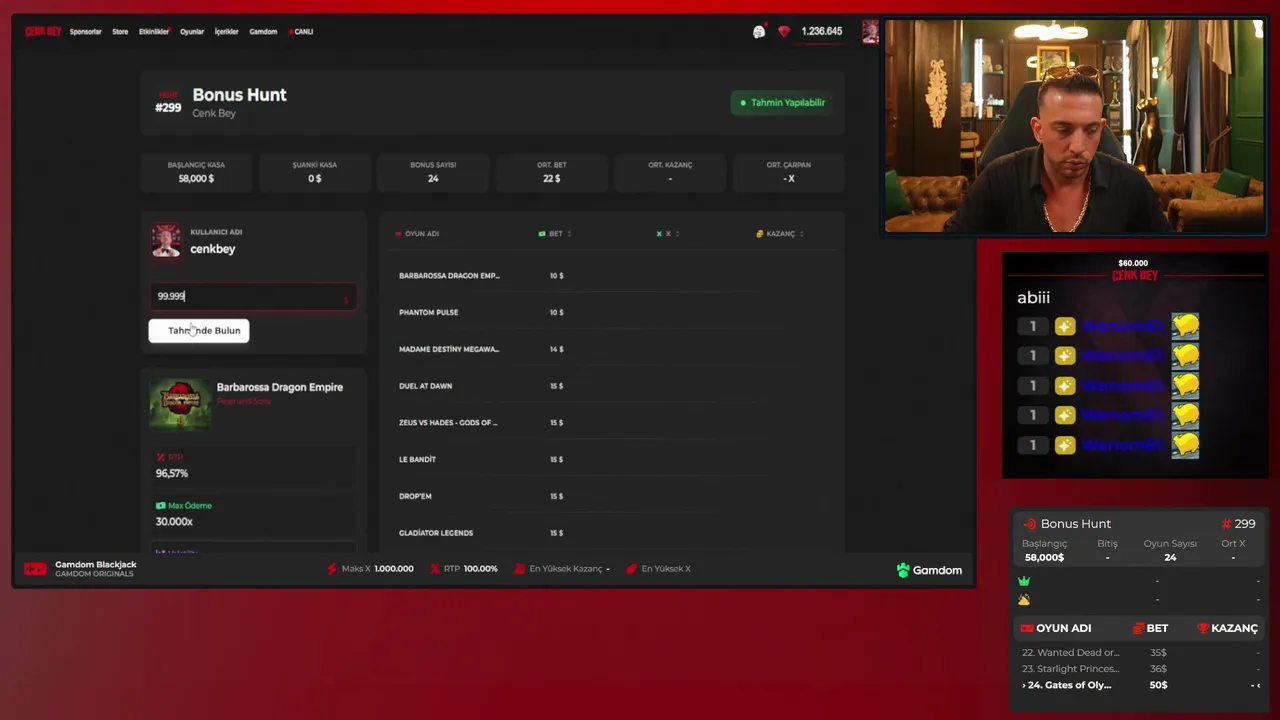Click the Barbarossa Dragon Empire game thumbnail
This screenshot has height=720, width=1280.
click(x=180, y=403)
